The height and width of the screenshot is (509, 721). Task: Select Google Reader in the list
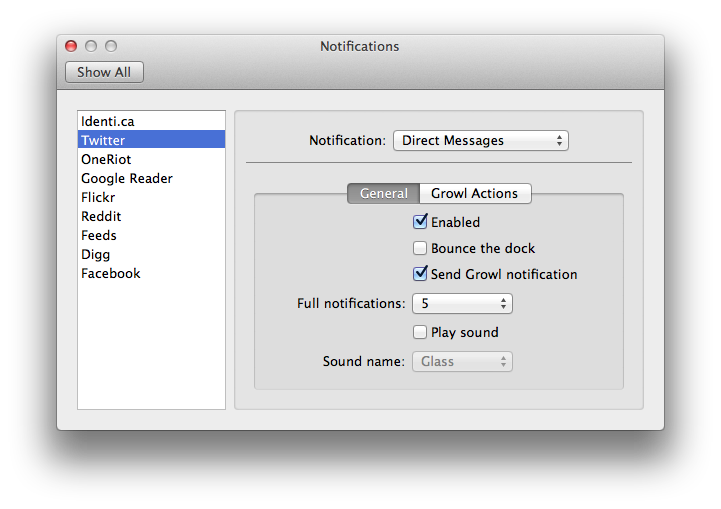[127, 178]
